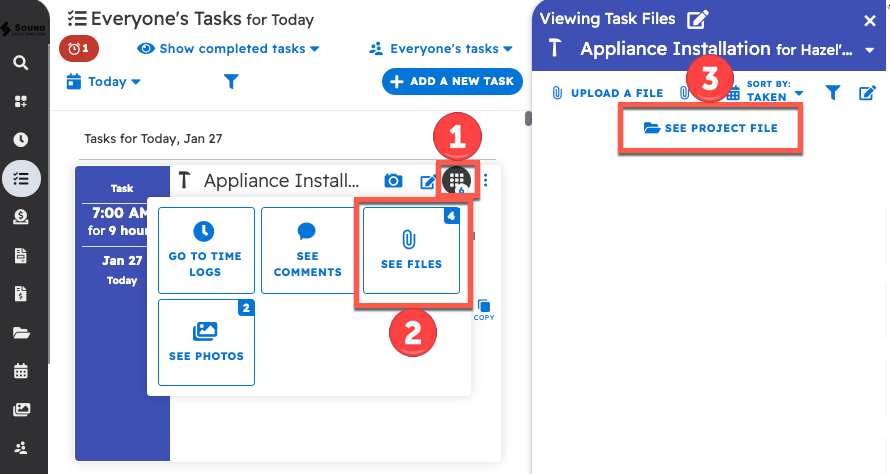Select the Go To Time Logs tile

click(x=205, y=256)
